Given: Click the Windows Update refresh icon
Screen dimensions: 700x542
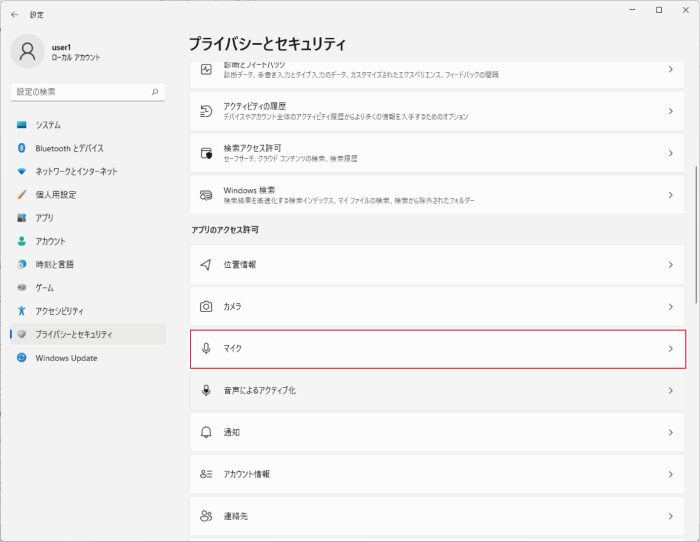Looking at the screenshot, I should pos(21,358).
